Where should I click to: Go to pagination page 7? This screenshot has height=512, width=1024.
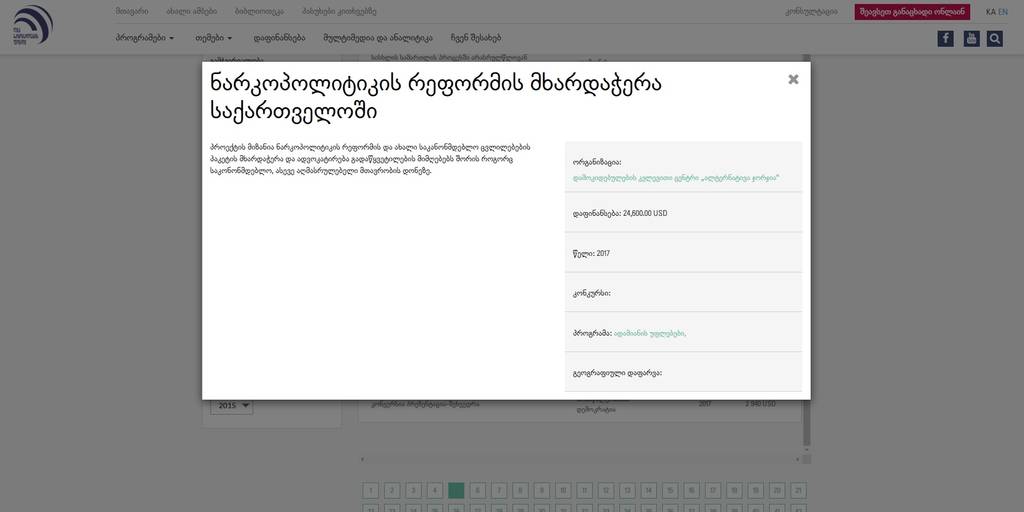[499, 490]
